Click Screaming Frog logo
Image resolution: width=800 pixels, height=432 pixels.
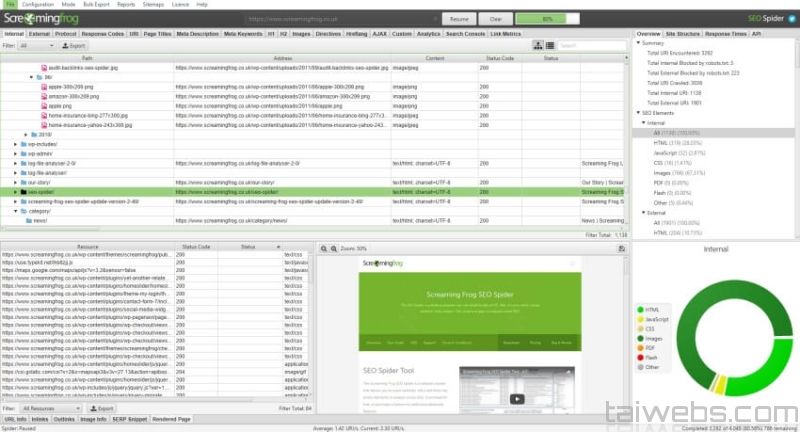coord(41,19)
